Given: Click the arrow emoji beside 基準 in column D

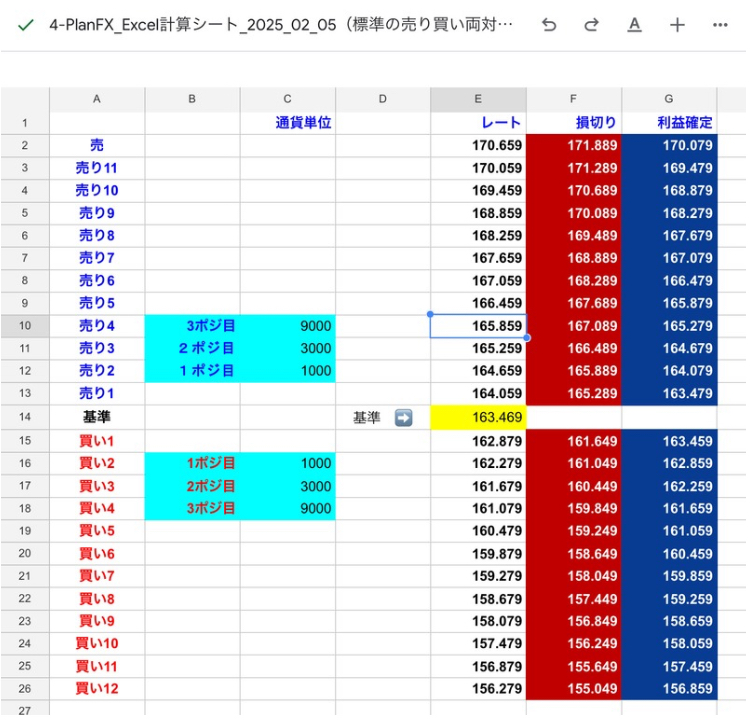Looking at the screenshot, I should click(x=403, y=418).
